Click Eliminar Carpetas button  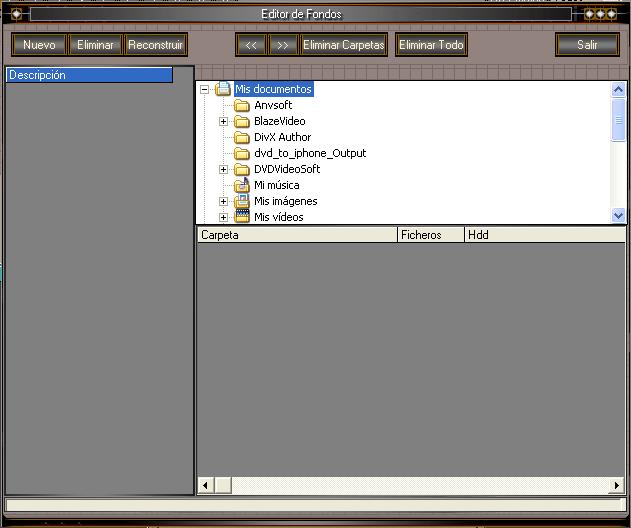(344, 45)
